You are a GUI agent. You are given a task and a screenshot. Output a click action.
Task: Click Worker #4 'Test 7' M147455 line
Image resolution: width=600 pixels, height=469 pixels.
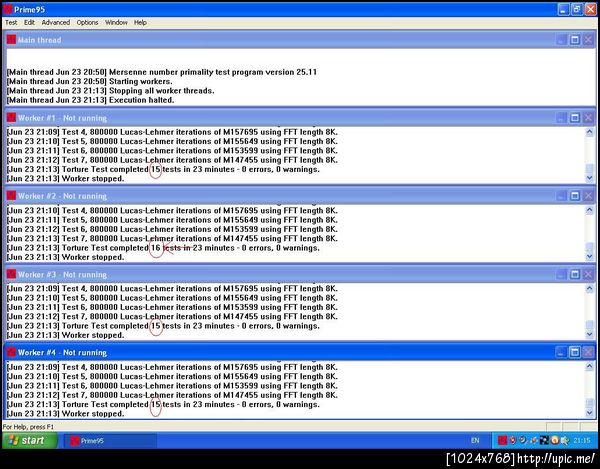172,395
